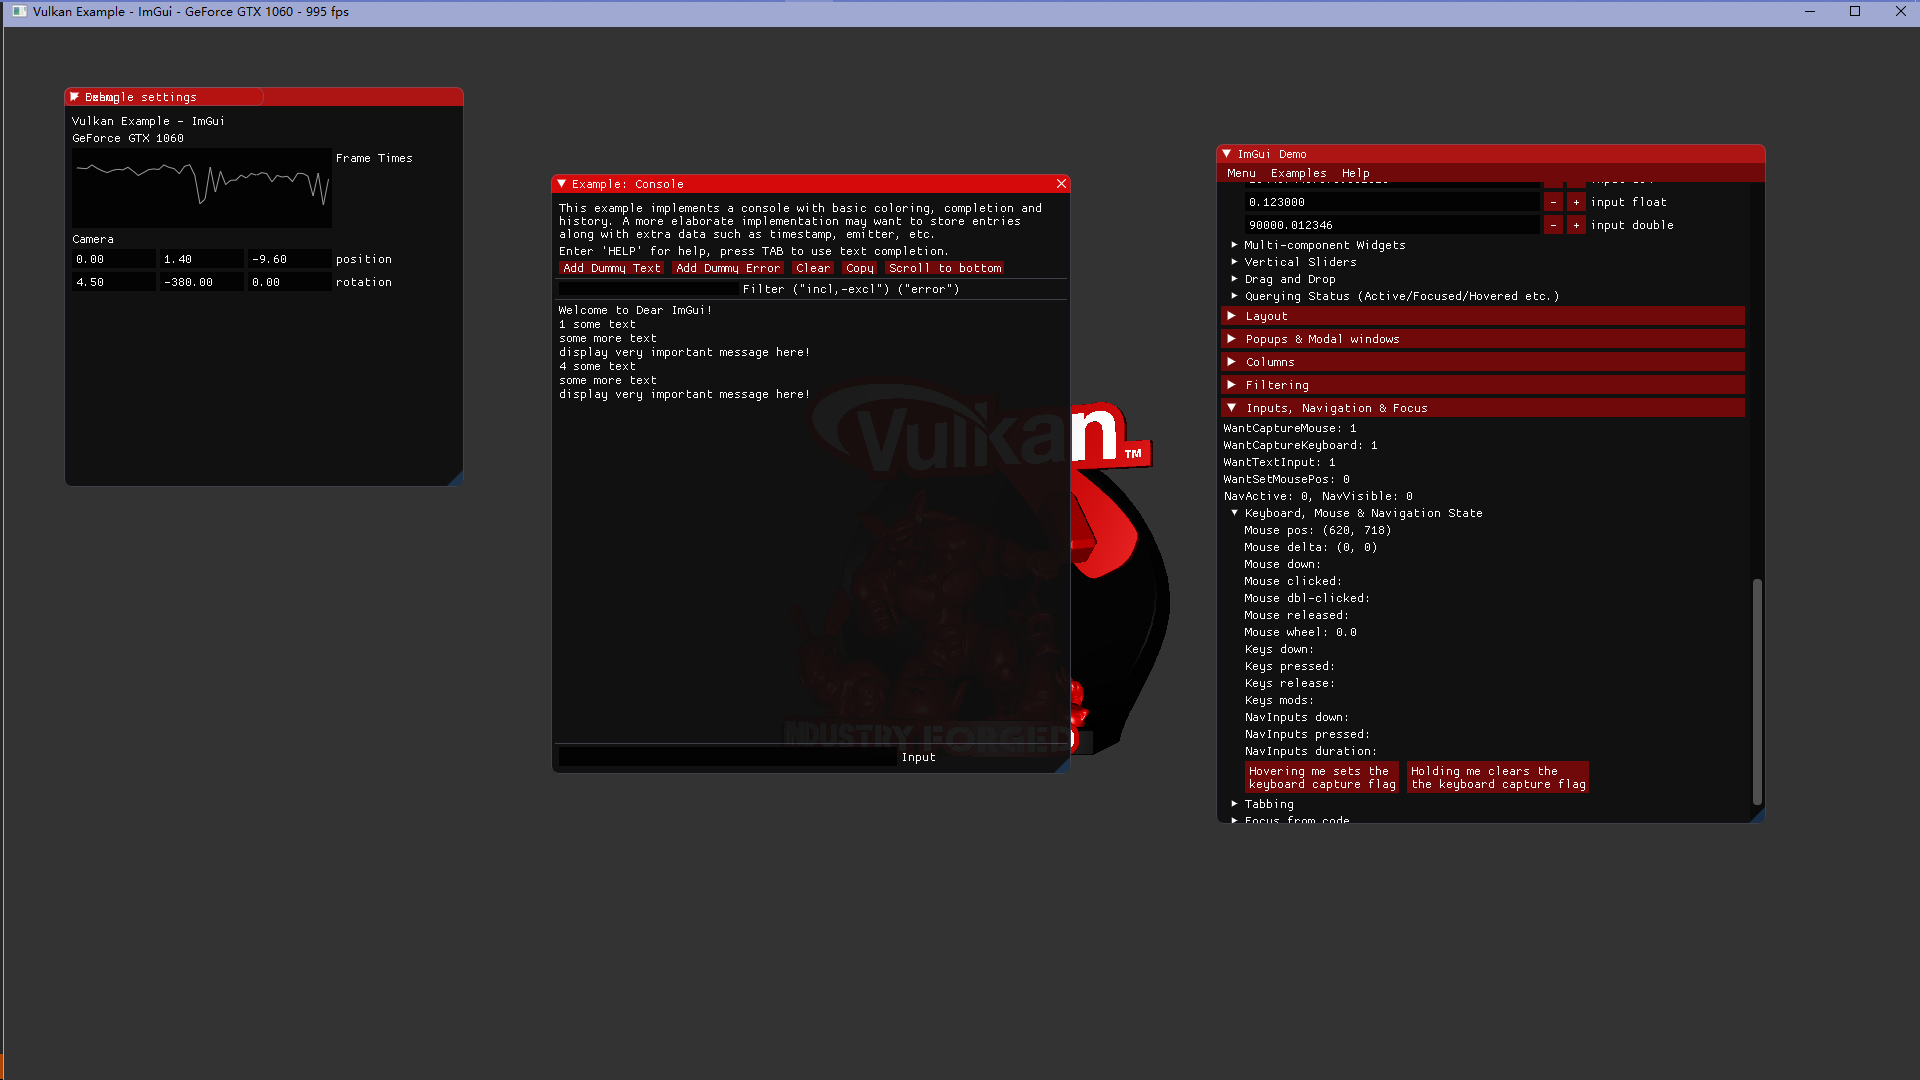This screenshot has width=1920, height=1080.
Task: Expand the Layout header
Action: click(1482, 316)
